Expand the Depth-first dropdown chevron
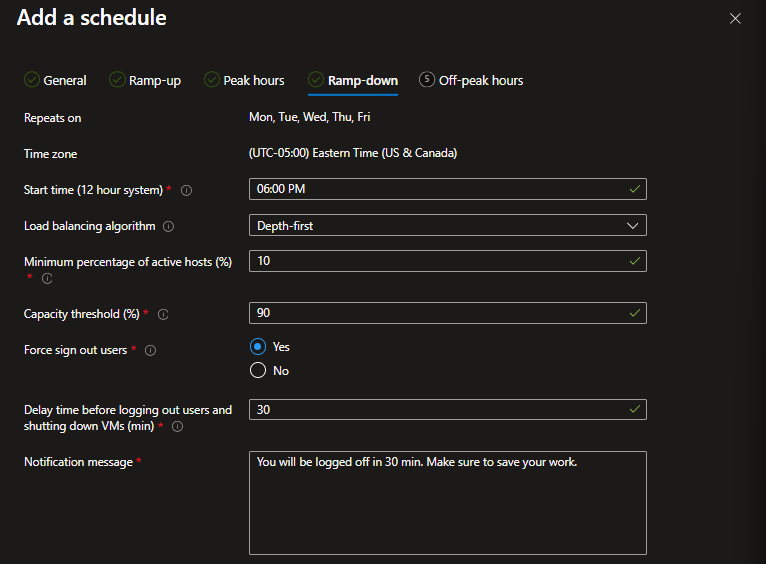 (632, 226)
